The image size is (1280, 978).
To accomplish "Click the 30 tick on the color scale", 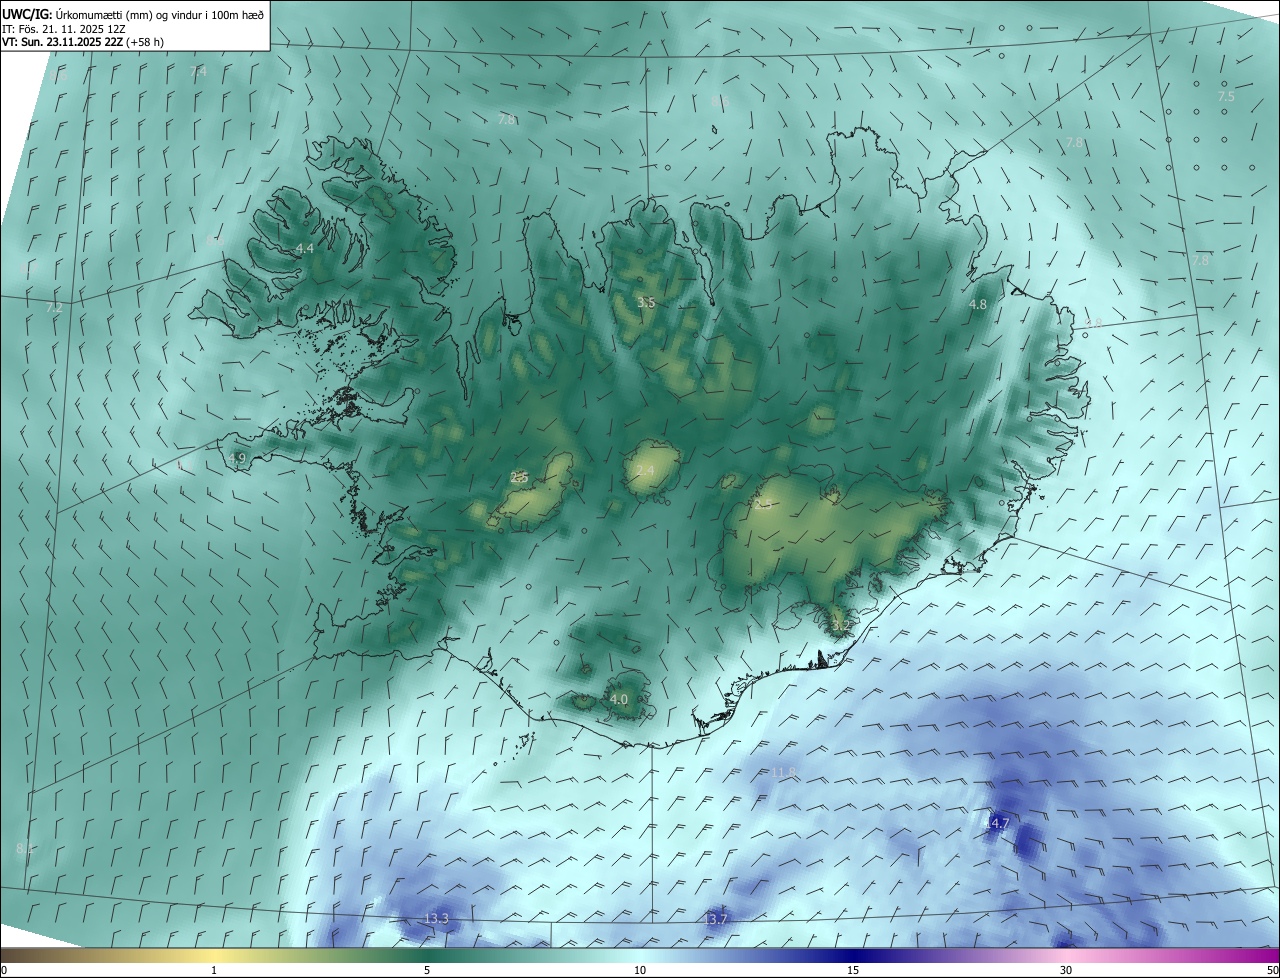I will point(1066,970).
